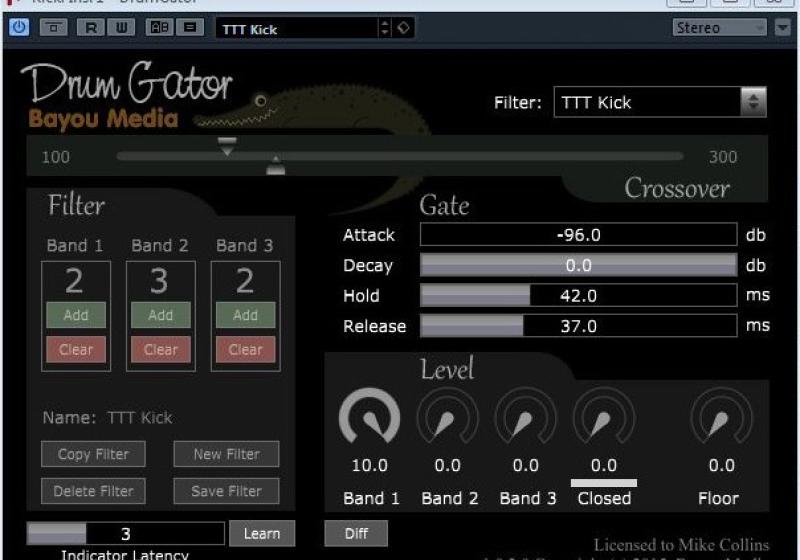
Task: Open the TTT Kick preset selector
Action: [298, 29]
